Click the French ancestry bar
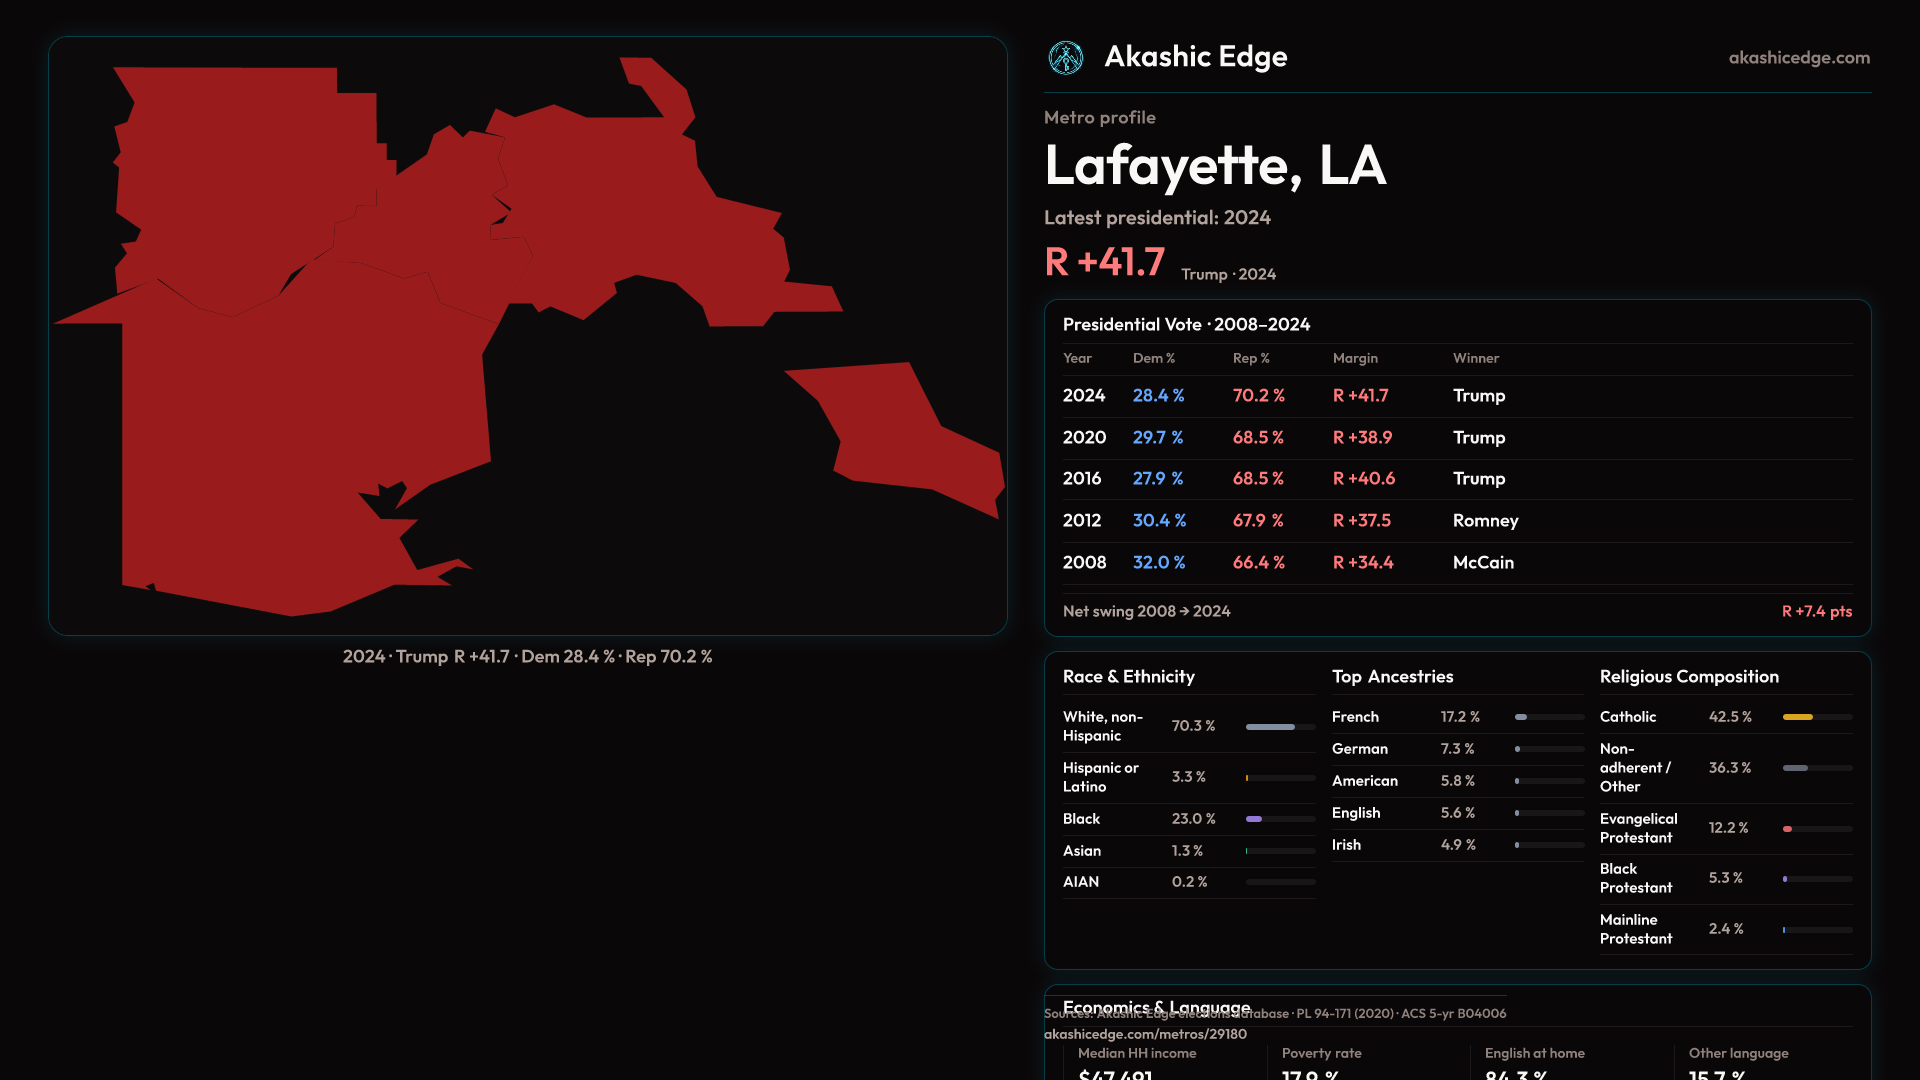Viewport: 1920px width, 1080px height. coord(1521,717)
